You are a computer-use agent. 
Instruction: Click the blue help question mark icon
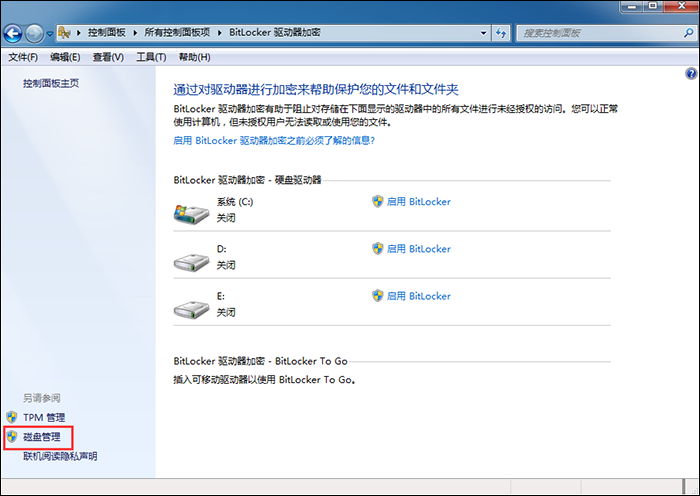(x=691, y=74)
